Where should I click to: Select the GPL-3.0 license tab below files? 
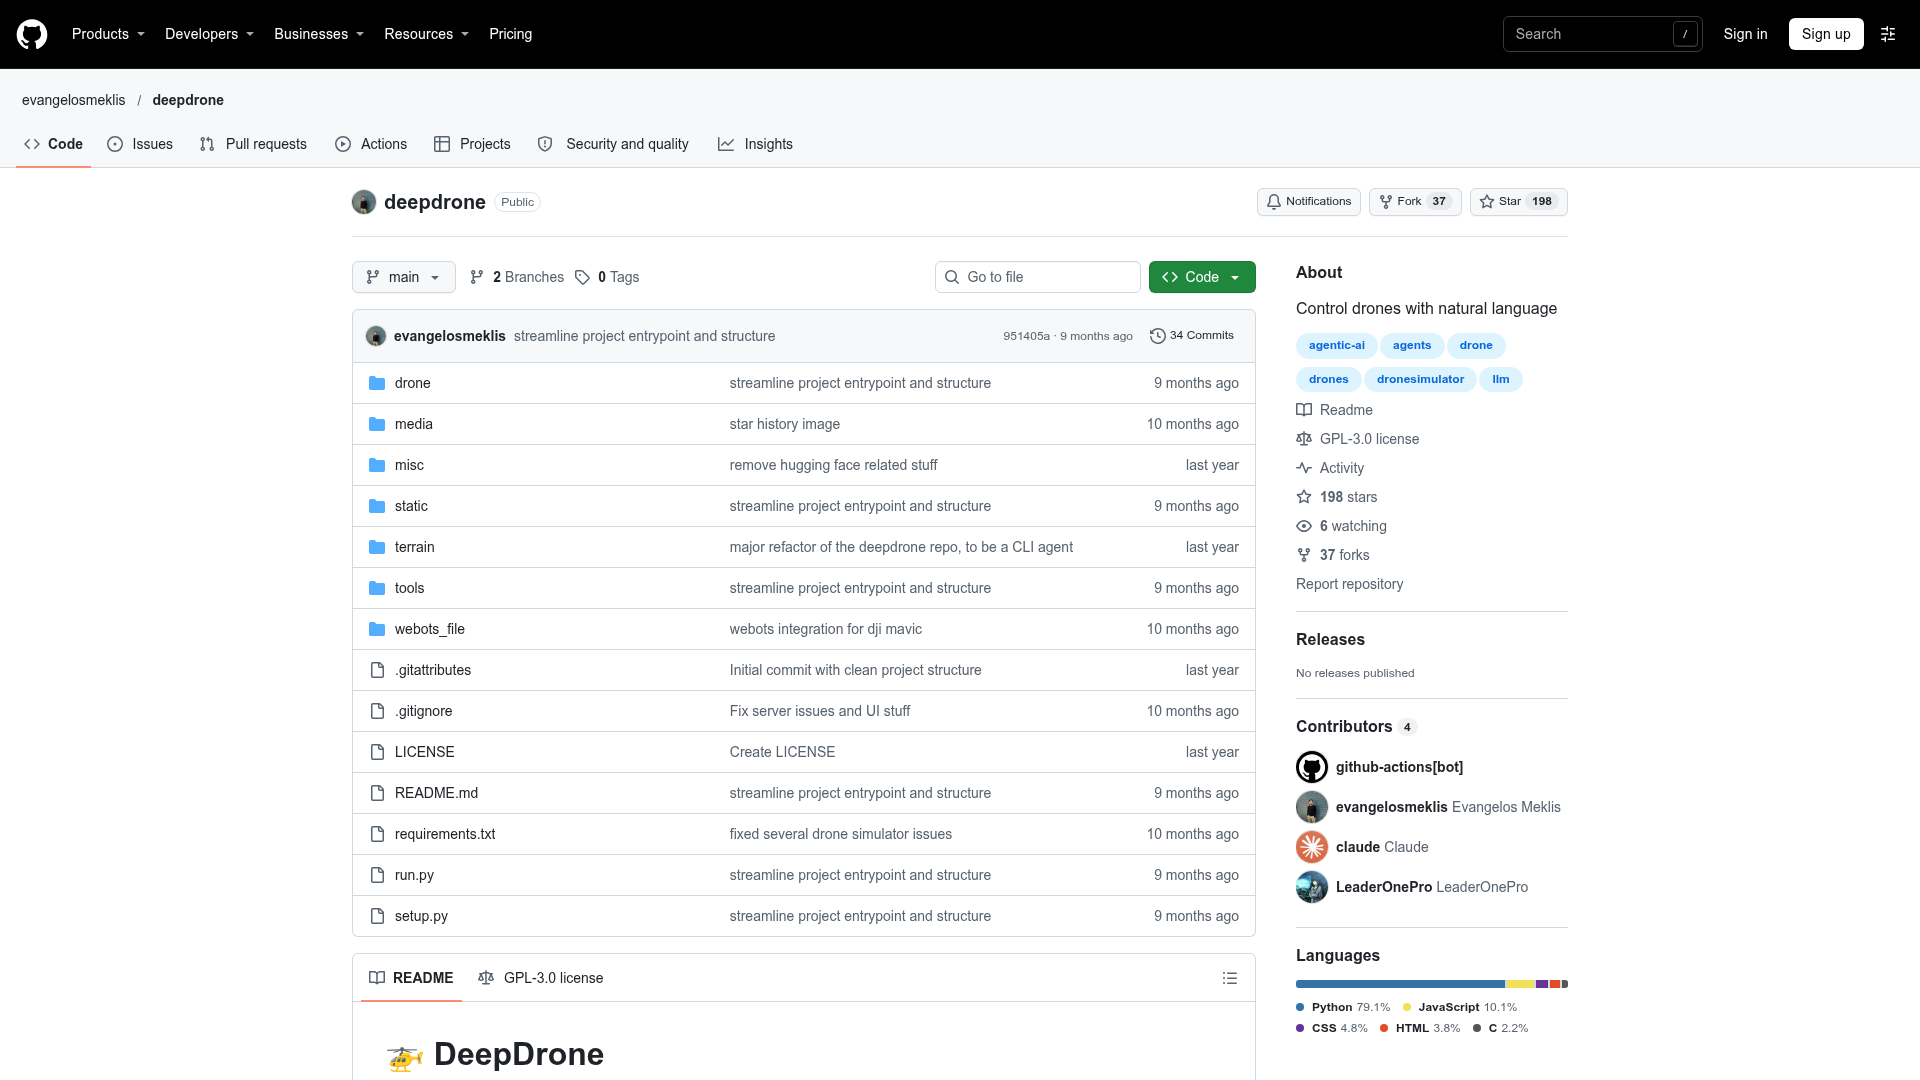click(541, 978)
